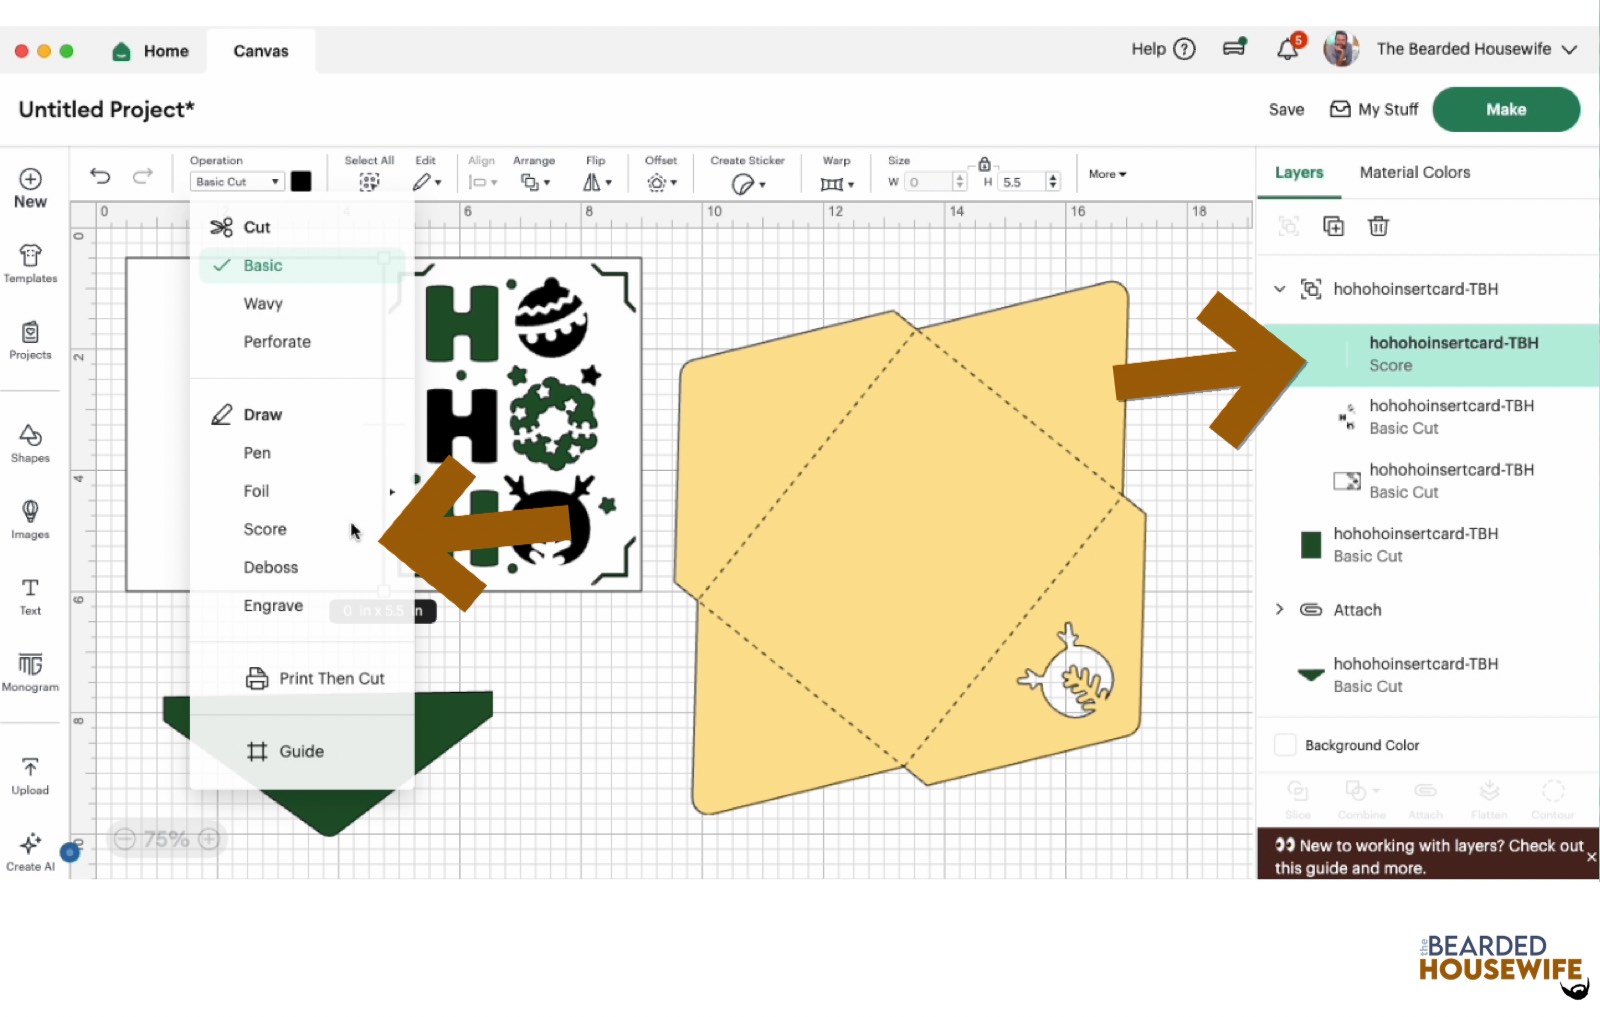Open the Templates panel in sidebar
This screenshot has width=1600, height=1017.
click(30, 263)
